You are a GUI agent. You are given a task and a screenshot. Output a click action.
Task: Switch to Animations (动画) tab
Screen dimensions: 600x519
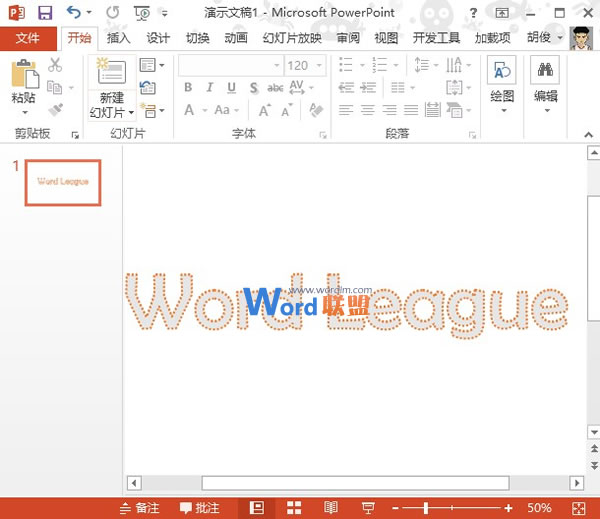[x=236, y=38]
